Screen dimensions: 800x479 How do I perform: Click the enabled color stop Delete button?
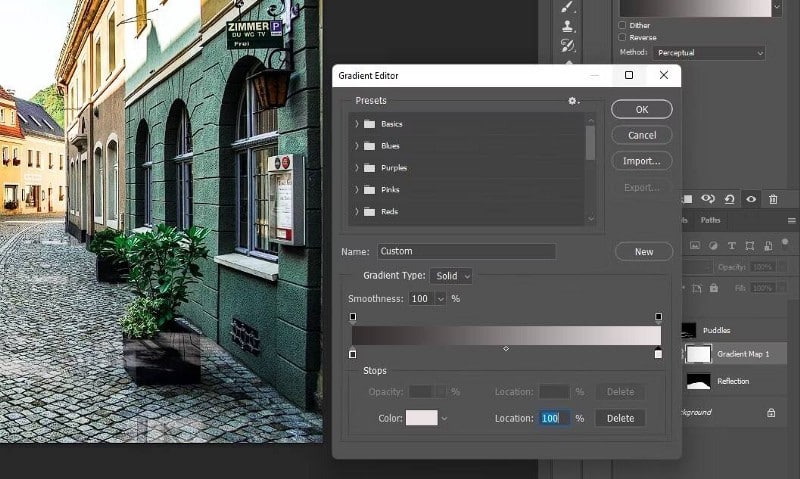point(620,418)
